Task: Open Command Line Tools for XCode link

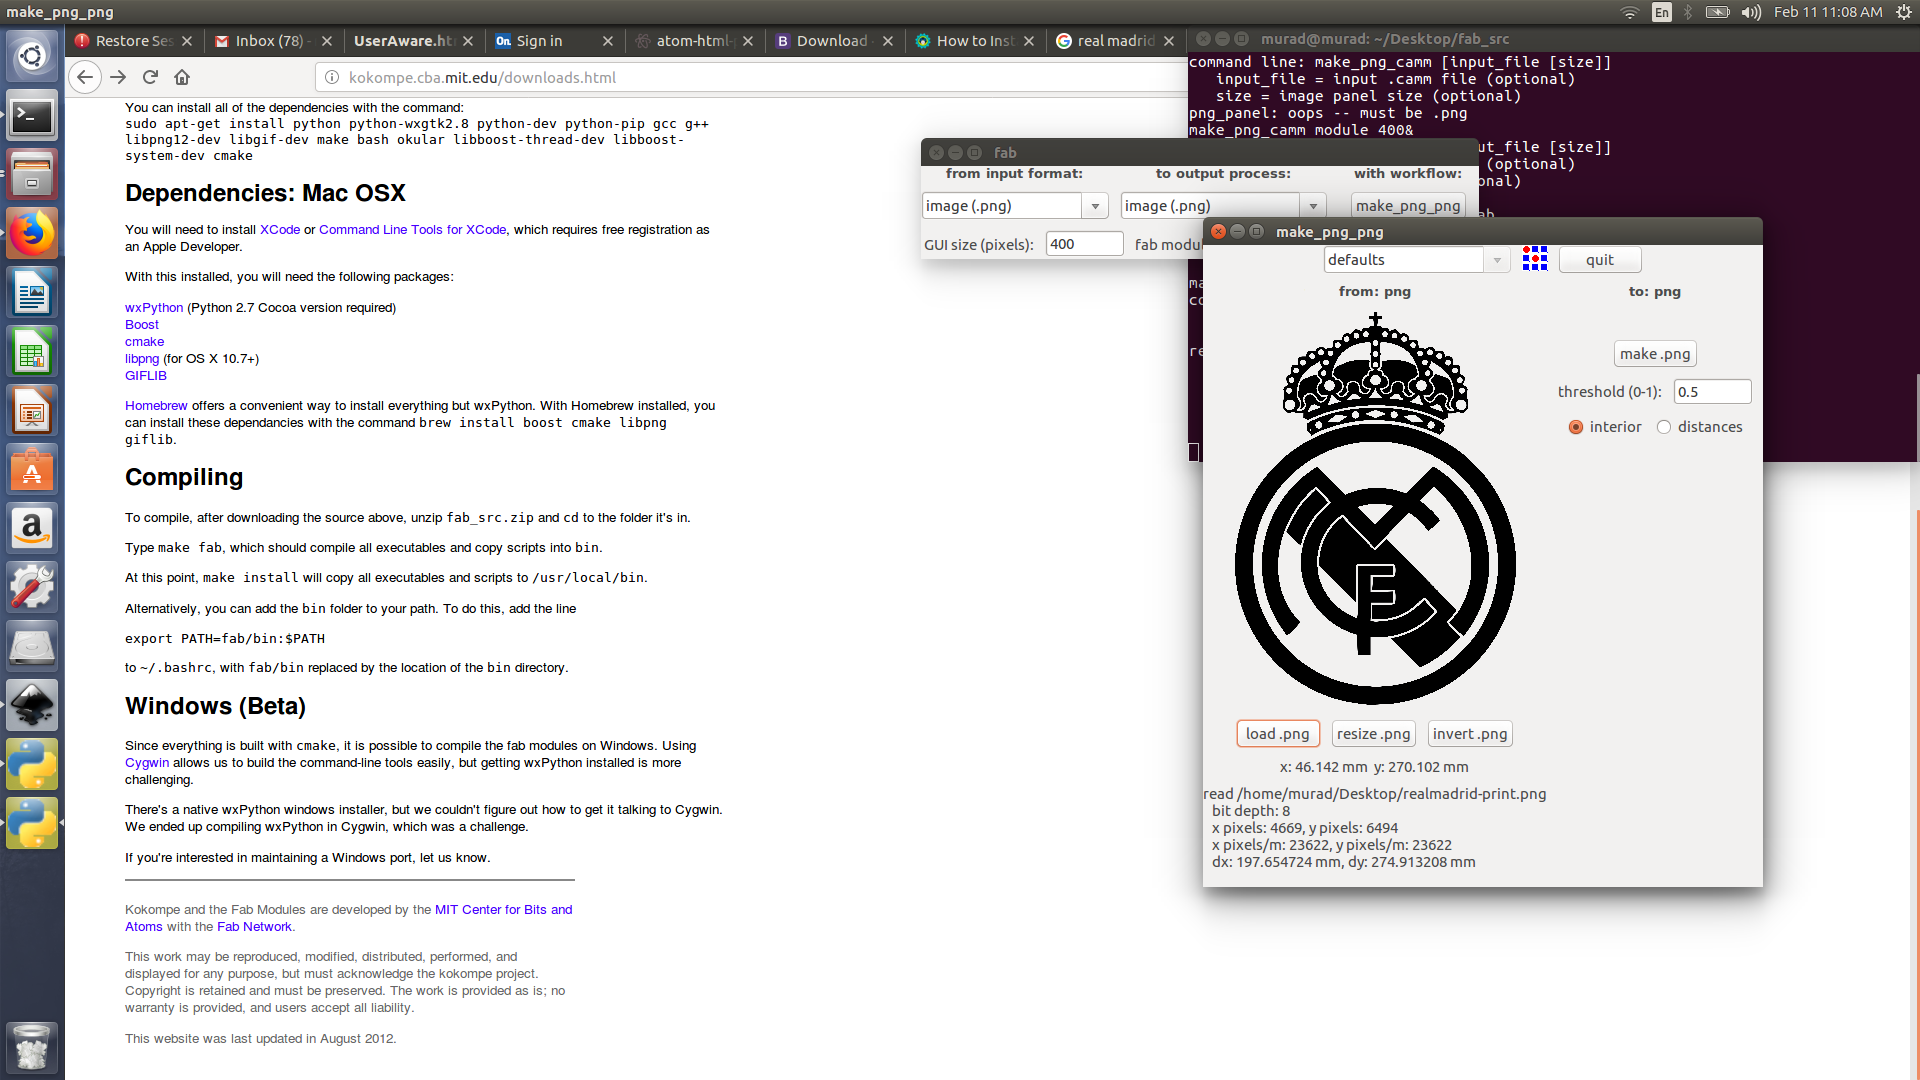Action: (x=412, y=230)
